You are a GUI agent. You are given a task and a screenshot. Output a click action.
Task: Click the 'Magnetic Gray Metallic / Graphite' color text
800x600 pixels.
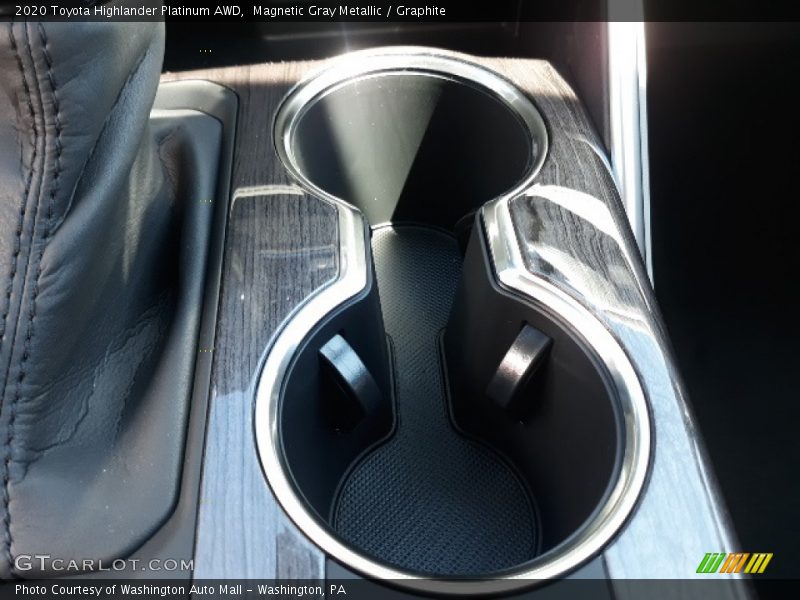[349, 11]
